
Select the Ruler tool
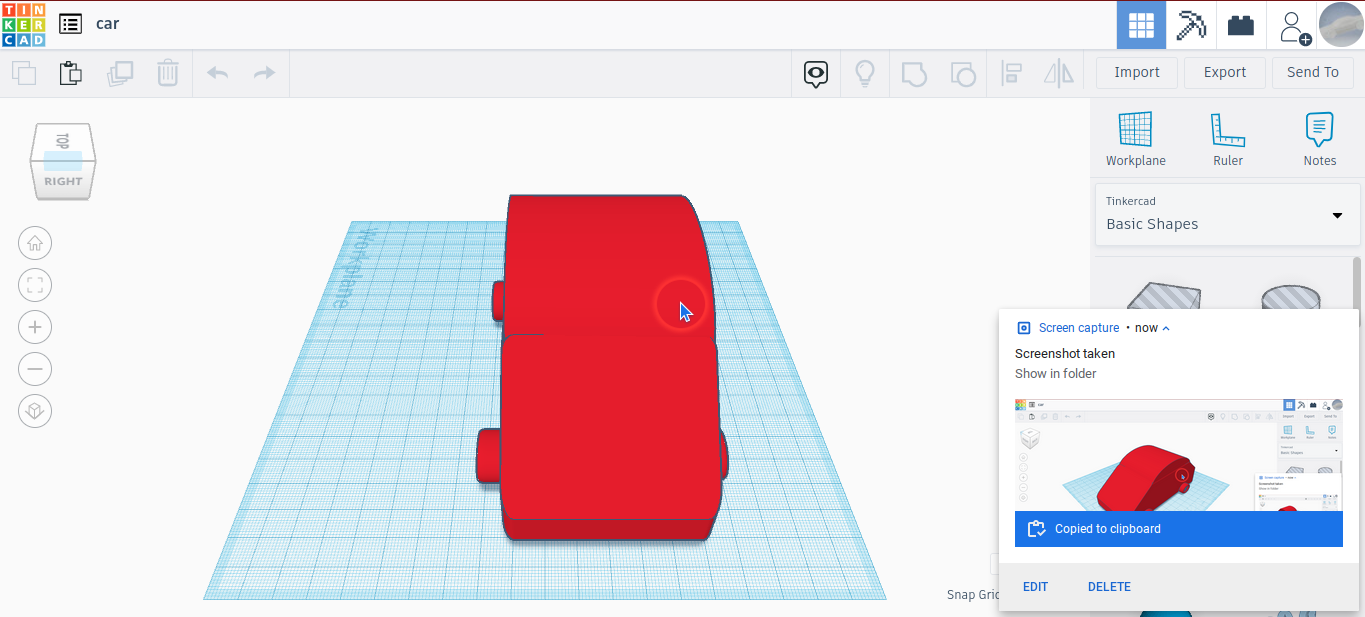pos(1227,135)
